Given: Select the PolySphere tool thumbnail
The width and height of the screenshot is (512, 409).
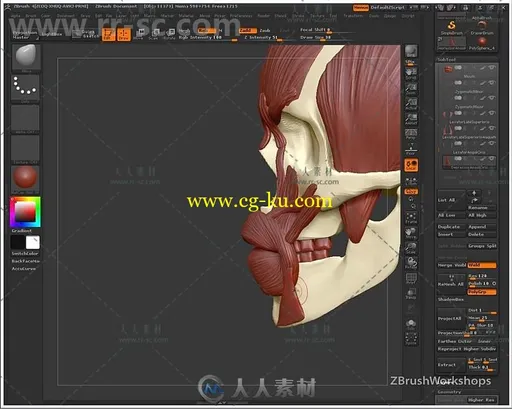Looking at the screenshot, I should 482,43.
